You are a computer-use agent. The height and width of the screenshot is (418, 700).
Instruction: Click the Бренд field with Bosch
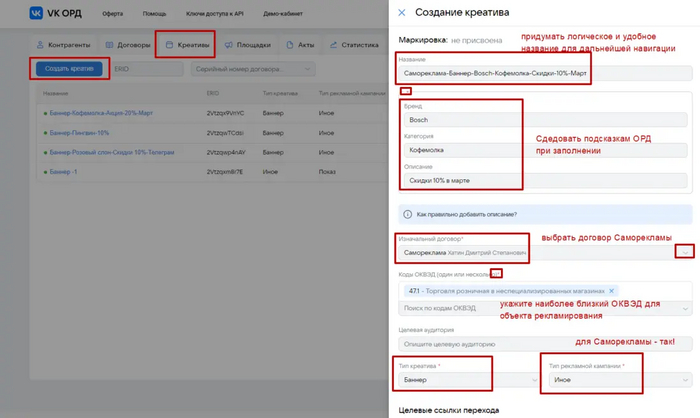tap(545, 120)
